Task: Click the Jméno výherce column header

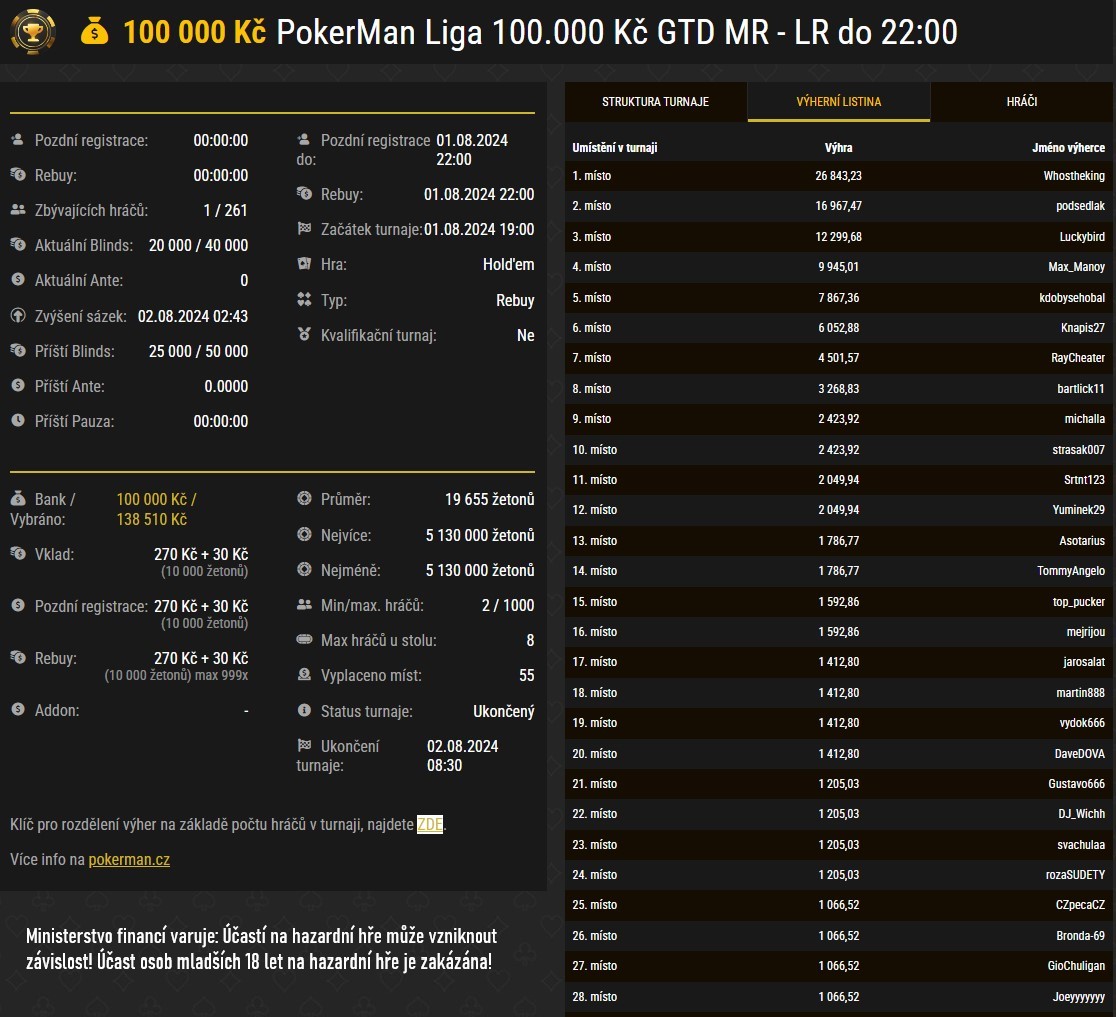Action: point(1068,148)
